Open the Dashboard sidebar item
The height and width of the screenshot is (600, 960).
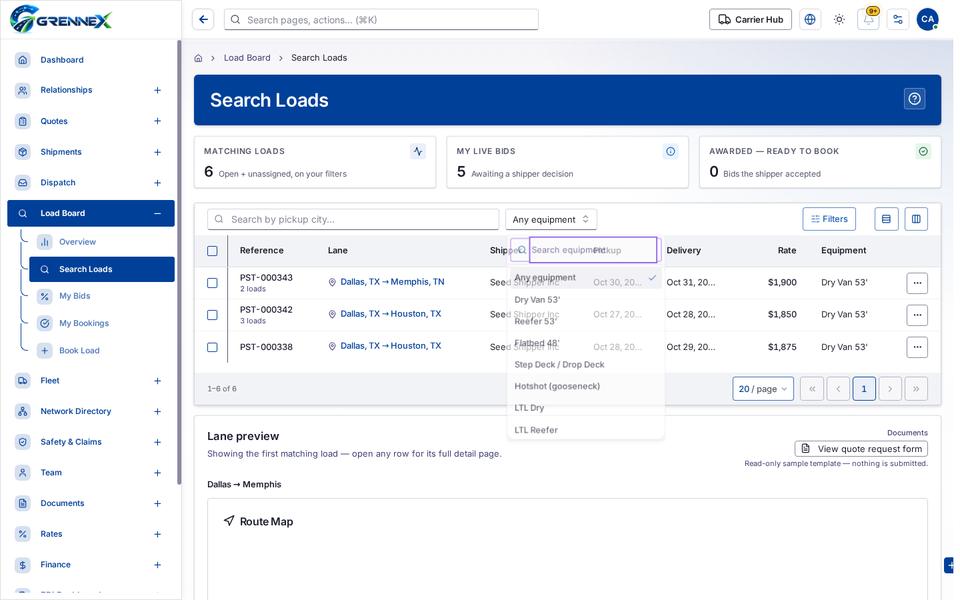[91, 60]
